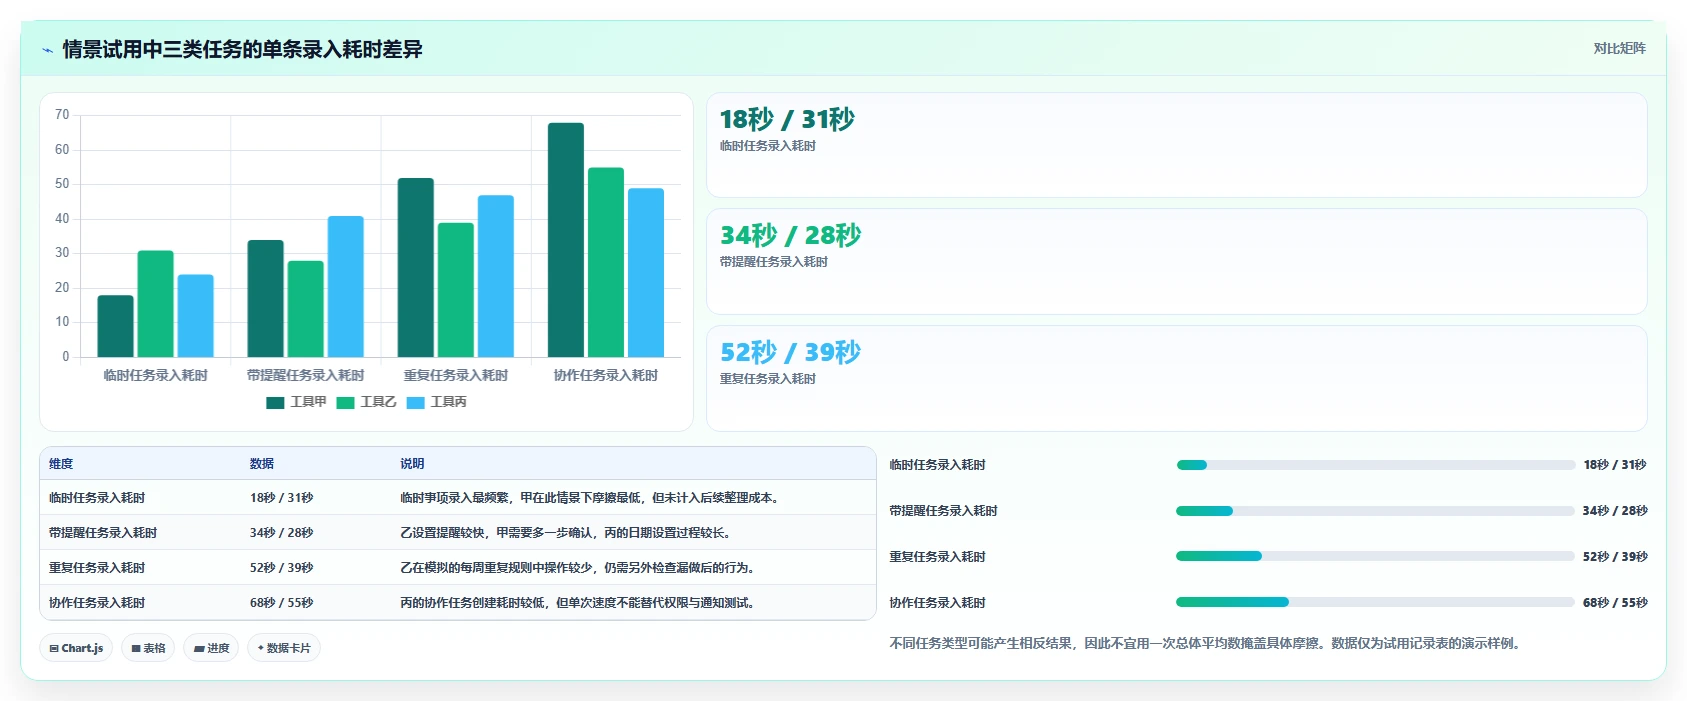Click the x-axis label 重复任务录入耗时
This screenshot has width=1687, height=701.
click(x=456, y=376)
